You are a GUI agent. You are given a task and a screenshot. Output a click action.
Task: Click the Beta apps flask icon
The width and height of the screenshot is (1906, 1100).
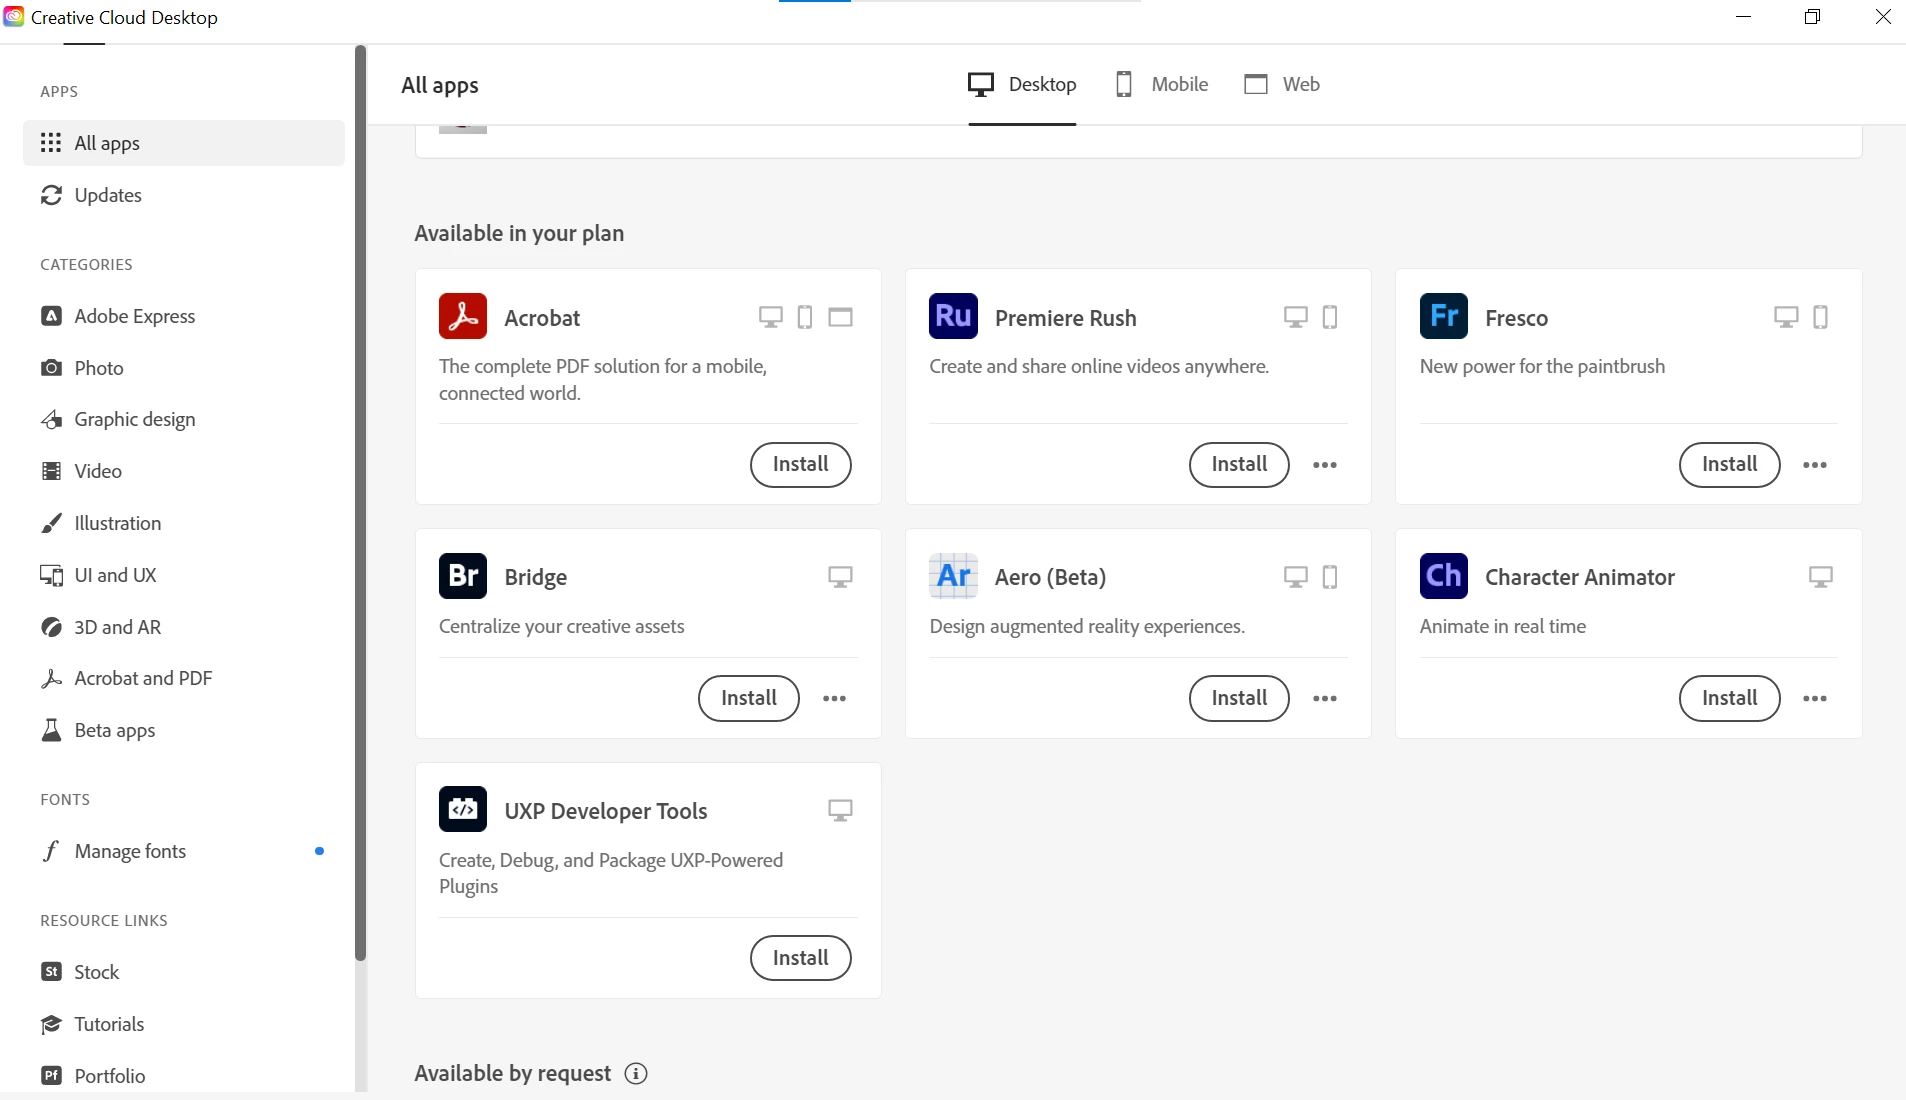point(51,730)
